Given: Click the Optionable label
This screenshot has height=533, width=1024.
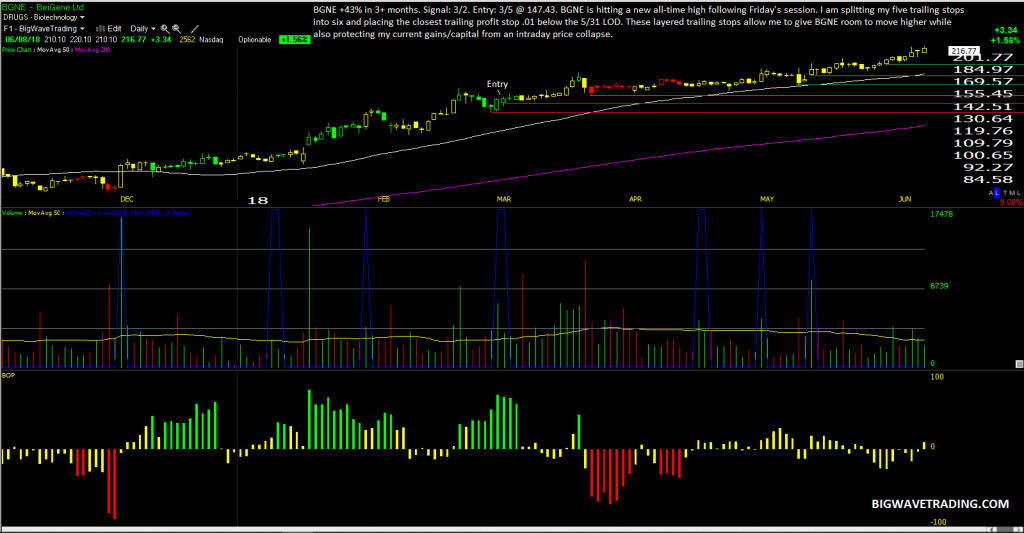Looking at the screenshot, I should pyautogui.click(x=255, y=40).
